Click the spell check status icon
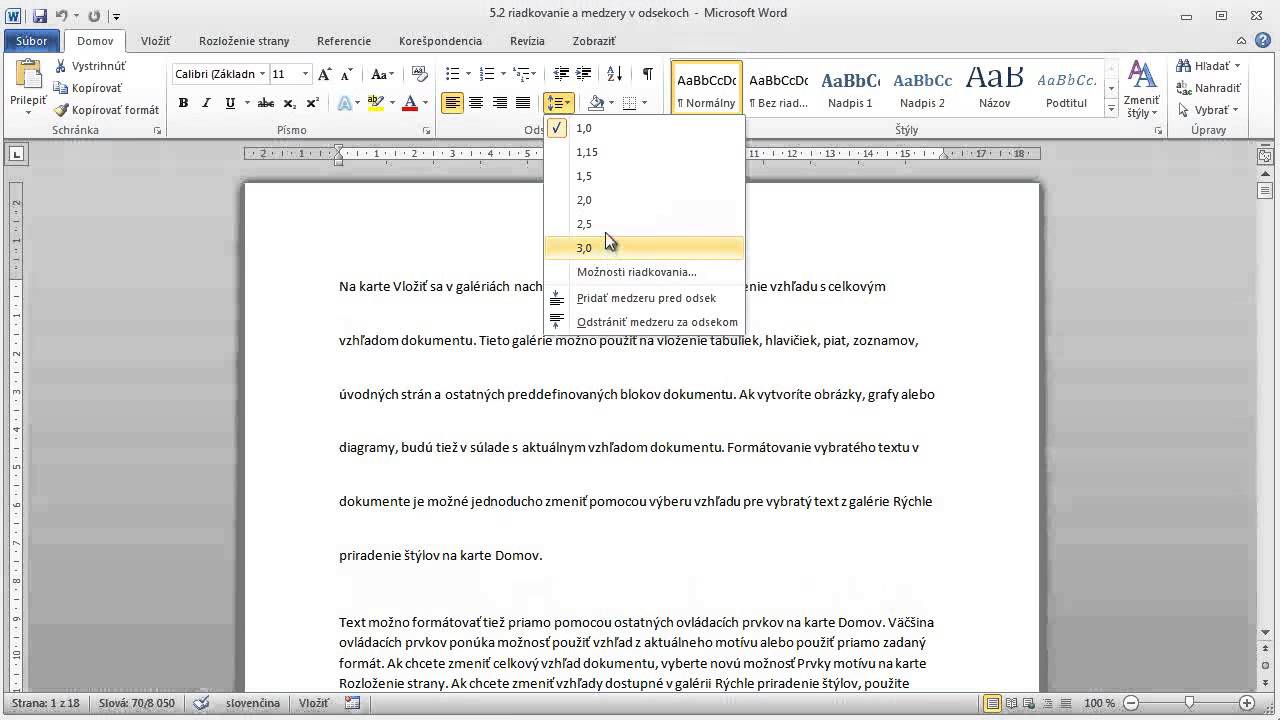This screenshot has height=720, width=1280. coord(202,703)
